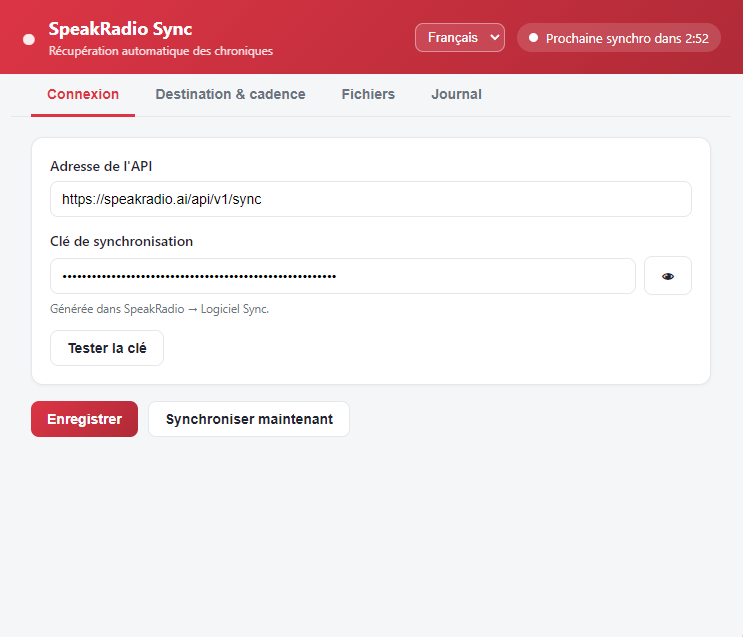
Task: Save settings with Enregistrer button
Action: pos(84,419)
